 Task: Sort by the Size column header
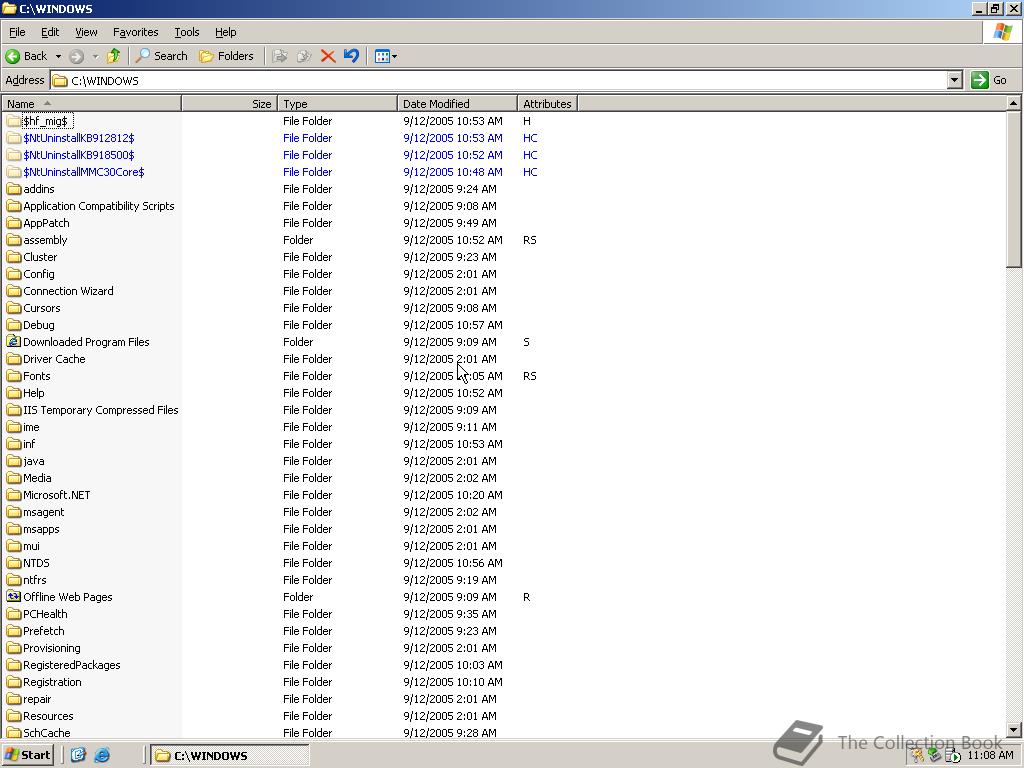click(x=230, y=104)
